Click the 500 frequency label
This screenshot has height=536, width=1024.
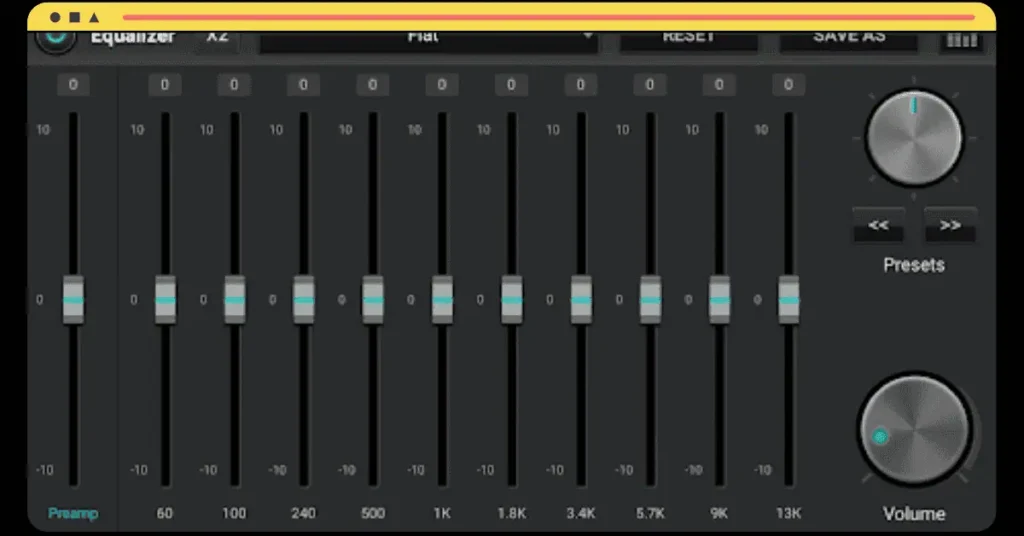coord(373,514)
